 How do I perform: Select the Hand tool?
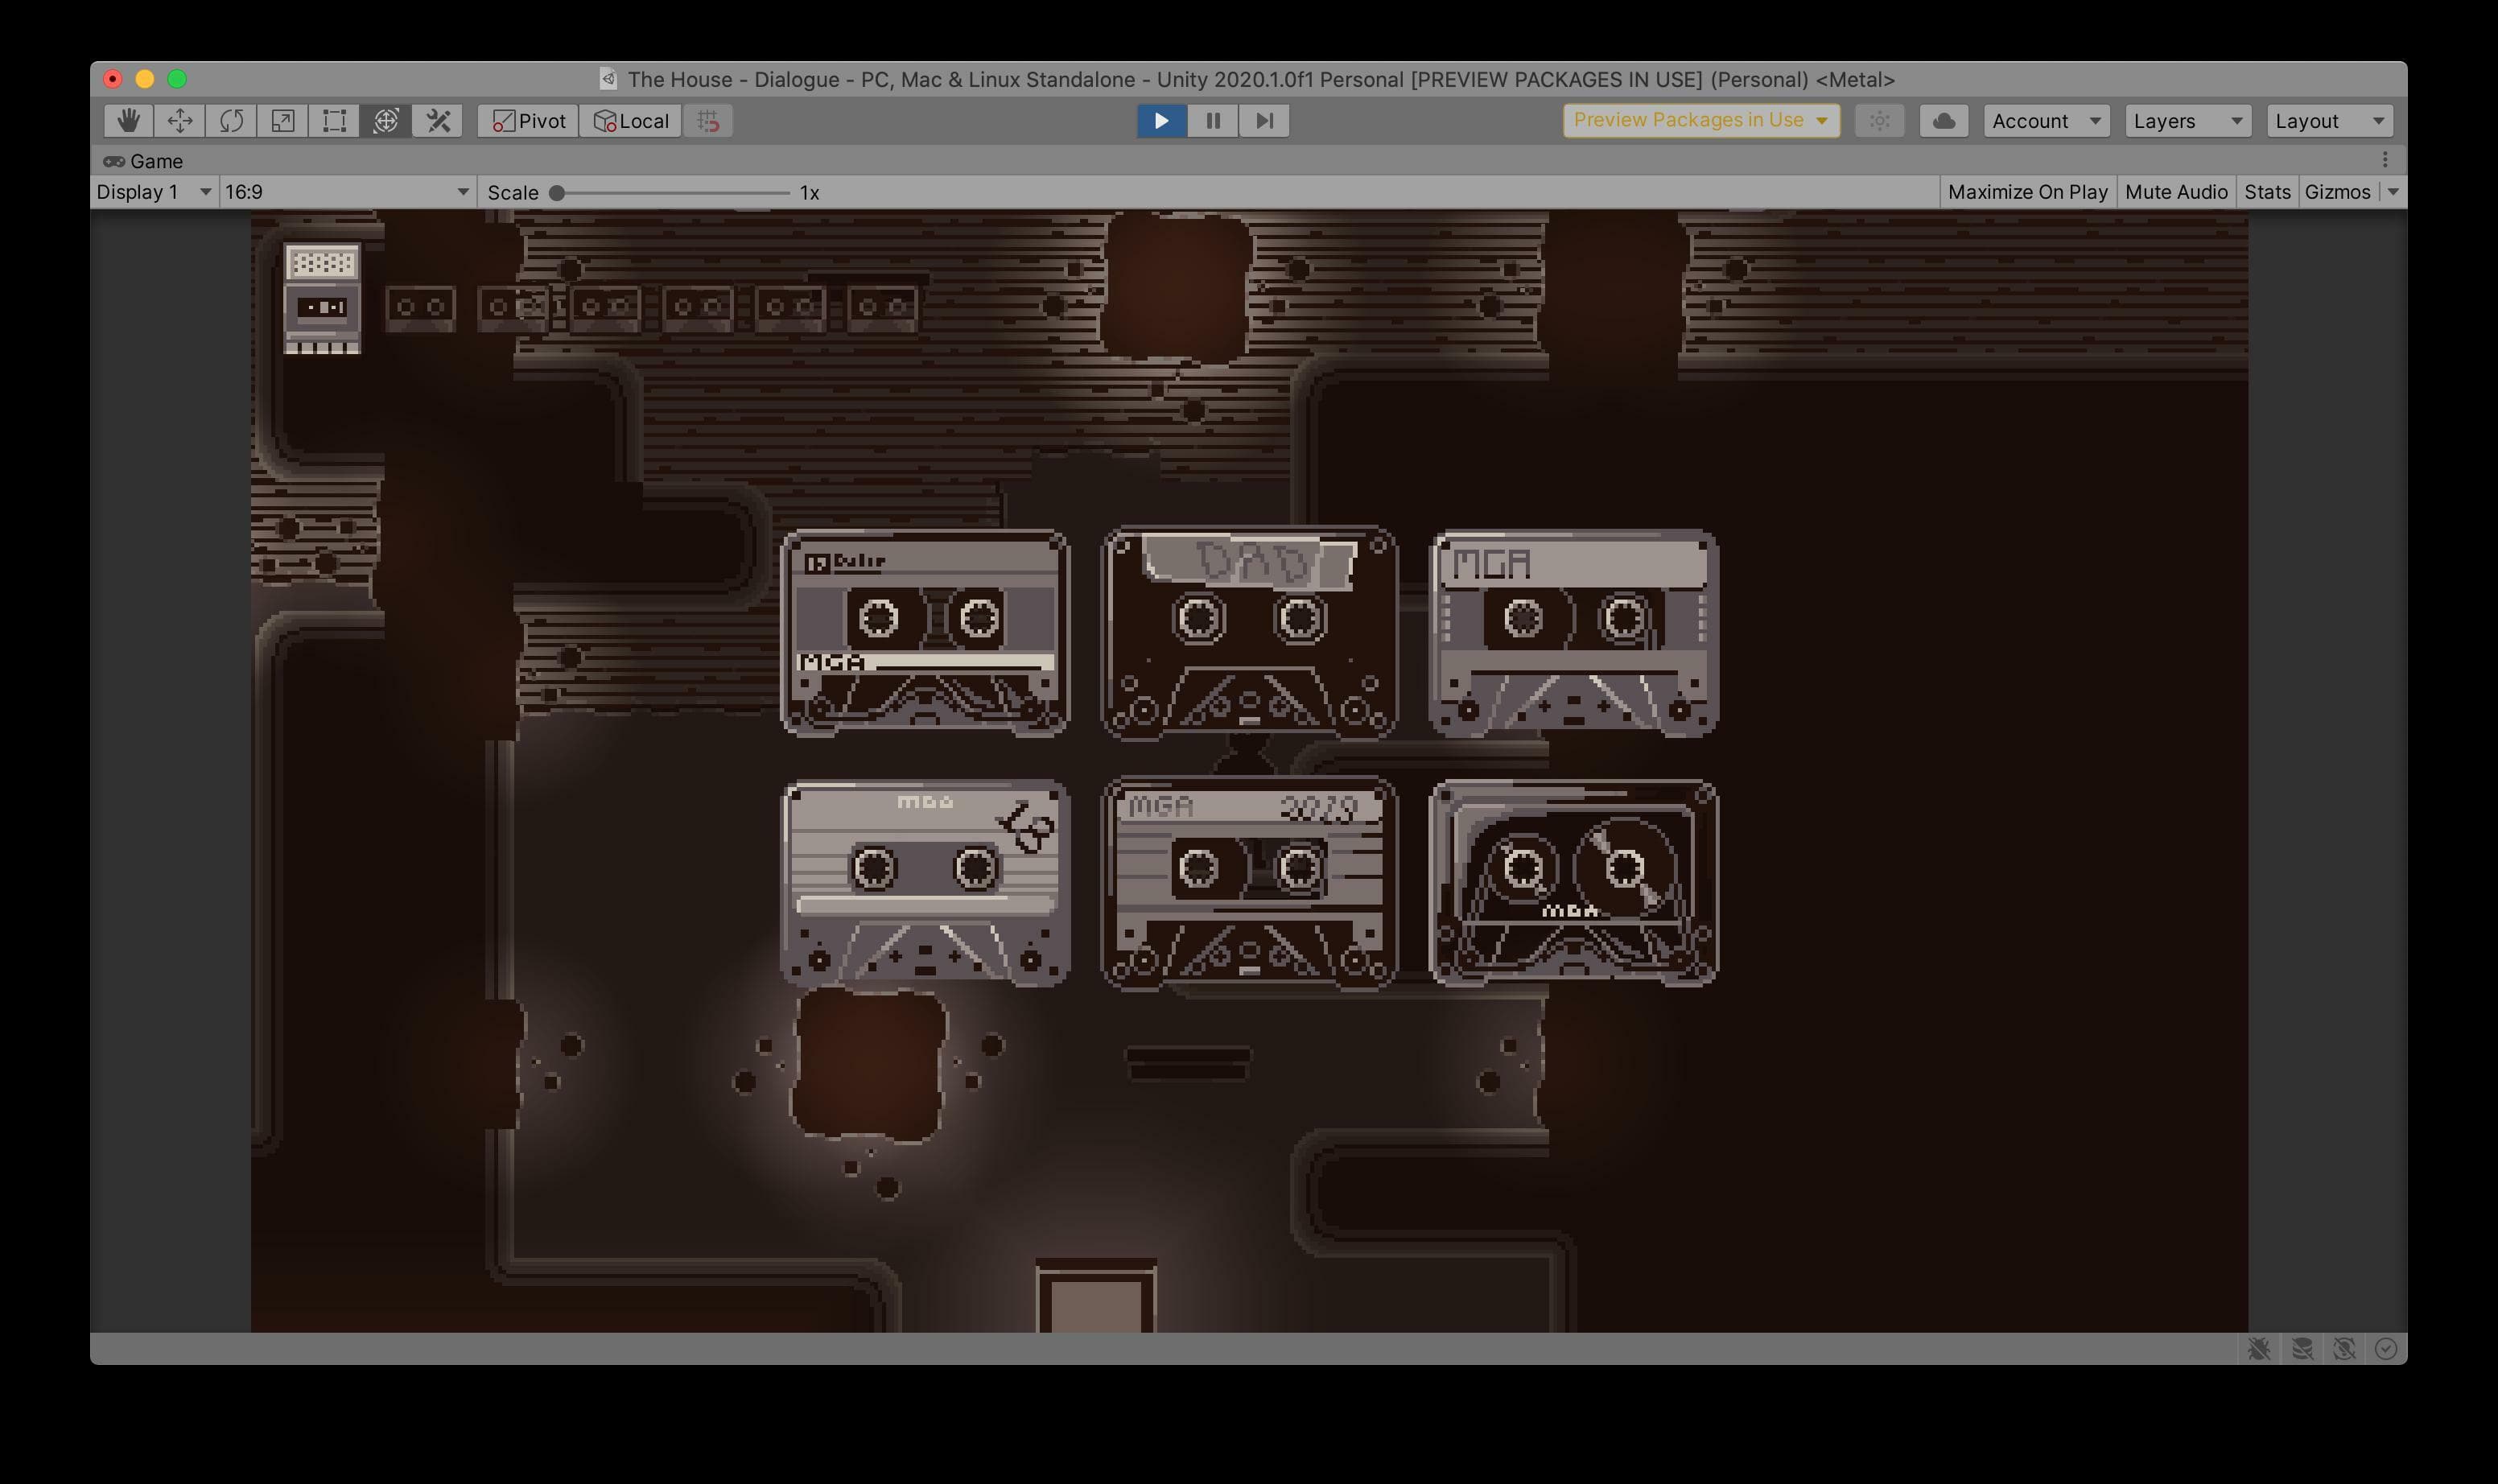128,121
